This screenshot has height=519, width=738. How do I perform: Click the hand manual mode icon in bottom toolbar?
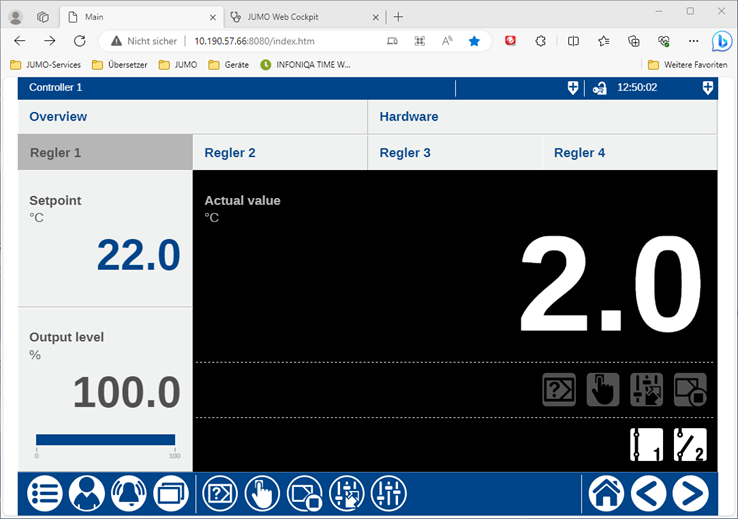pyautogui.click(x=262, y=494)
